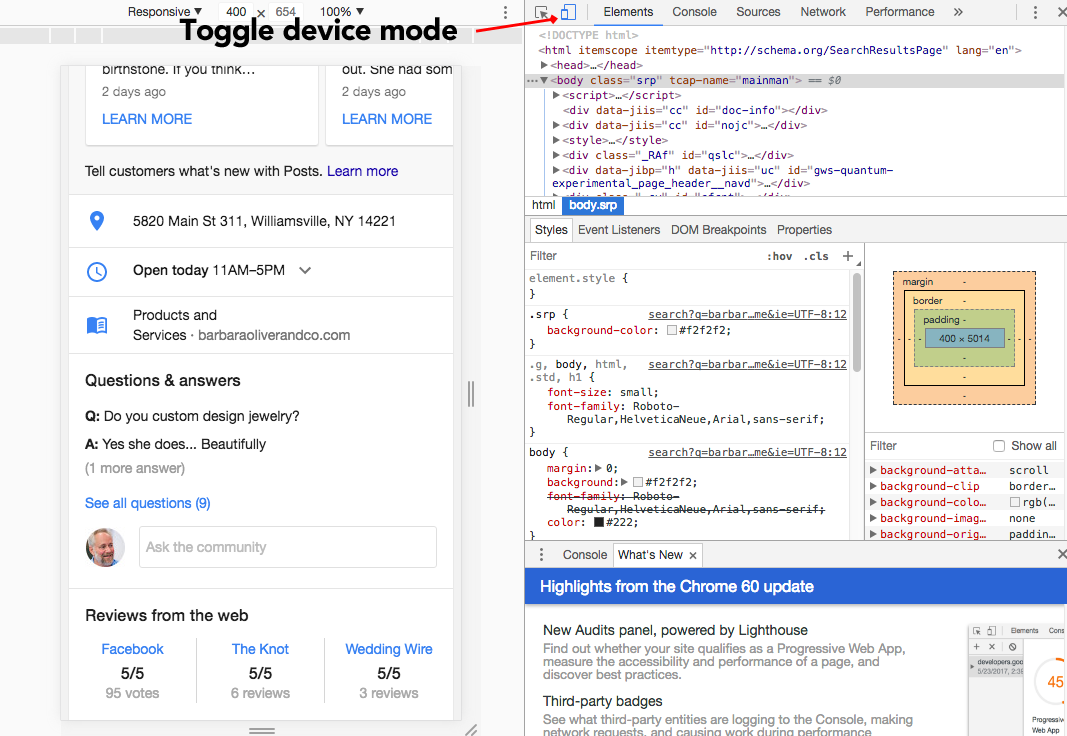The height and width of the screenshot is (736, 1067).
Task: Click the Ask the community input
Action: [x=288, y=547]
